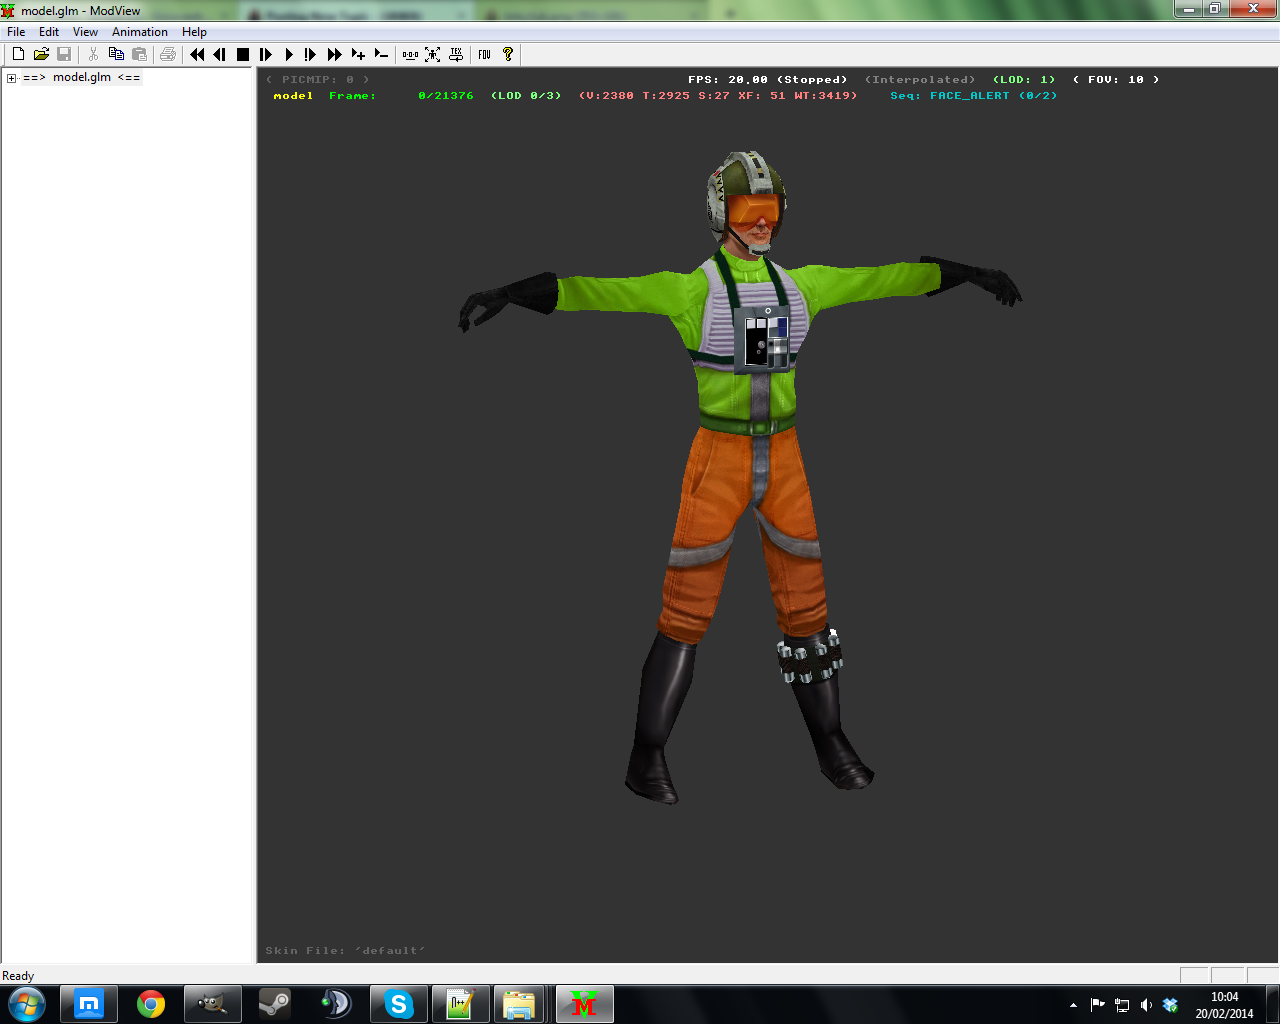Screen dimensions: 1280x1024
Task: Open the View menu
Action: pyautogui.click(x=85, y=32)
